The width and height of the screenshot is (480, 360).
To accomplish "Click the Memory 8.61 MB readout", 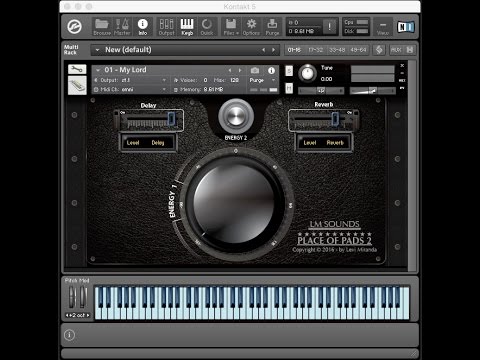I will pos(213,90).
